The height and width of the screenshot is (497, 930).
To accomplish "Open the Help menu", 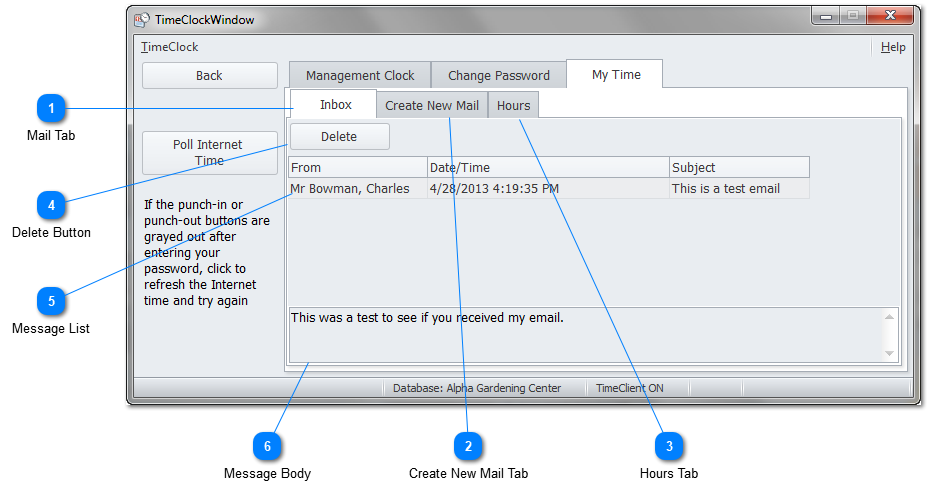I will click(893, 47).
